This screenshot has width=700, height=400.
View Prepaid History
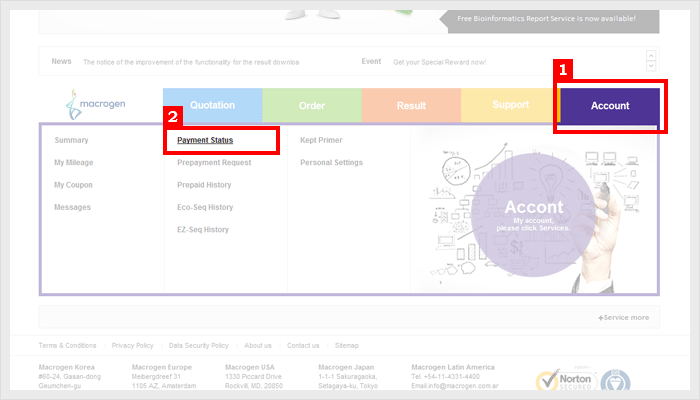pos(204,185)
